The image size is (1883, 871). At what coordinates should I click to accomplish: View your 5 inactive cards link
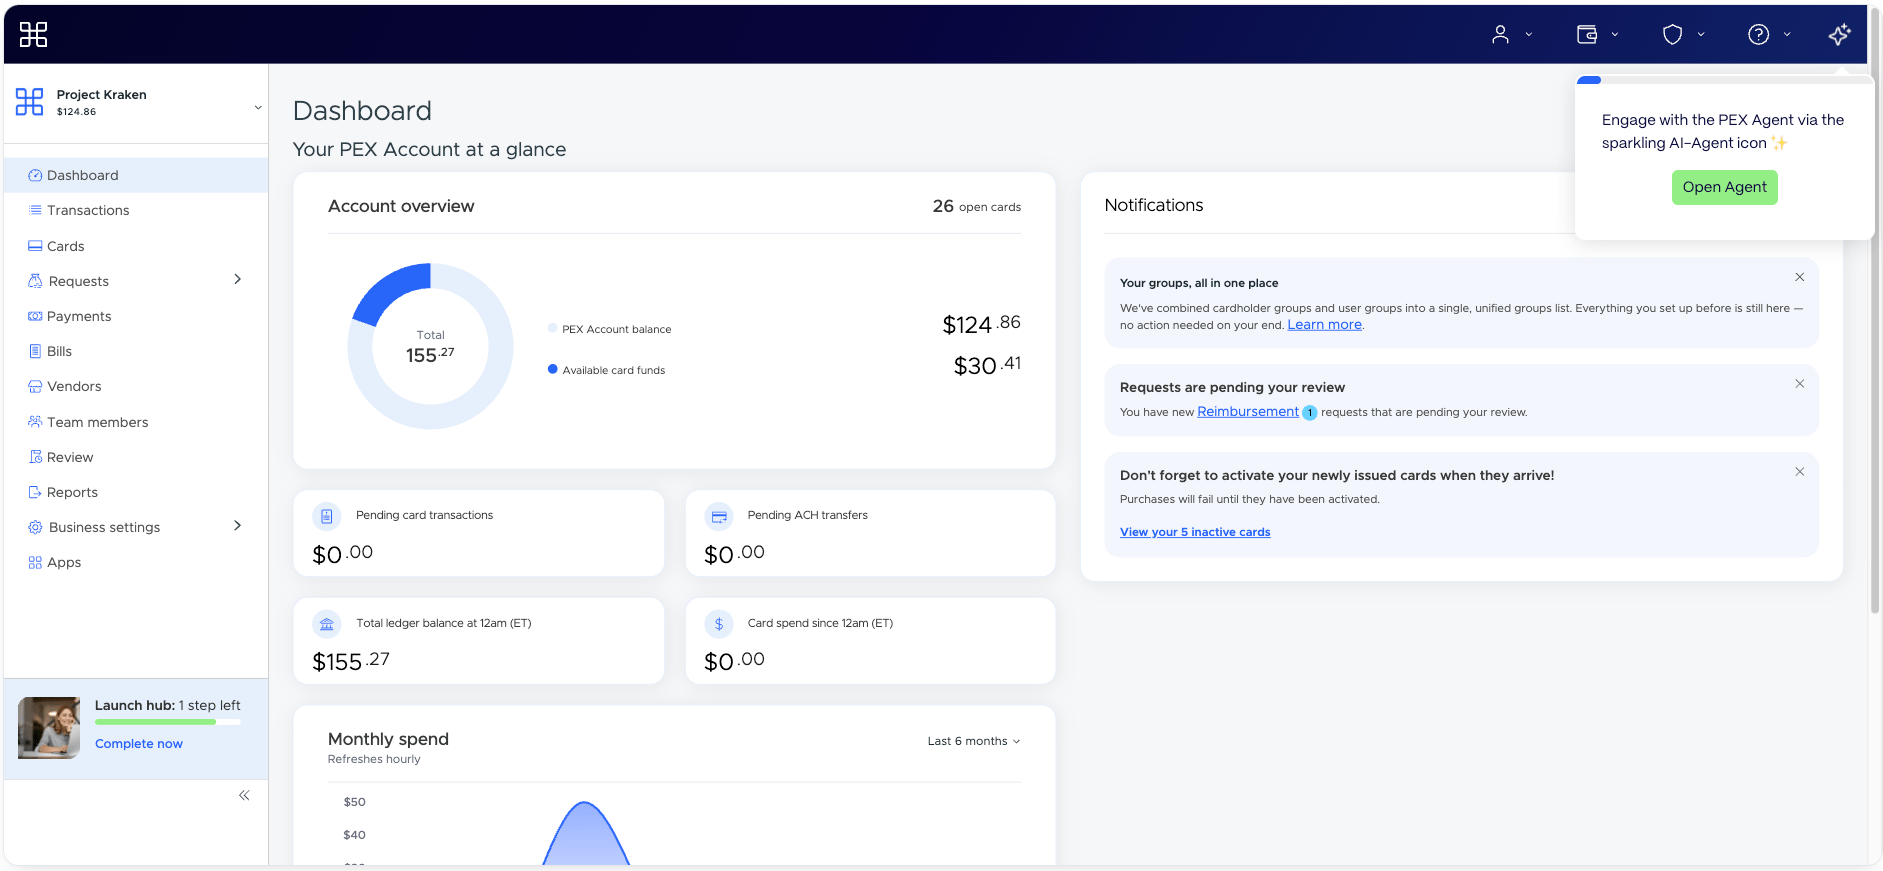pos(1195,532)
